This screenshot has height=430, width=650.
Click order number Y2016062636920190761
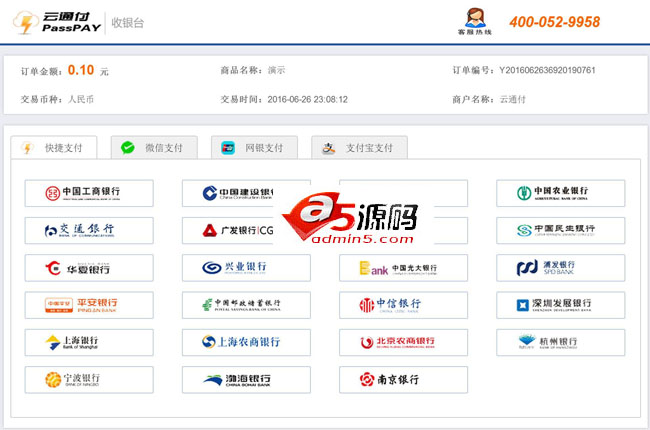(x=547, y=70)
